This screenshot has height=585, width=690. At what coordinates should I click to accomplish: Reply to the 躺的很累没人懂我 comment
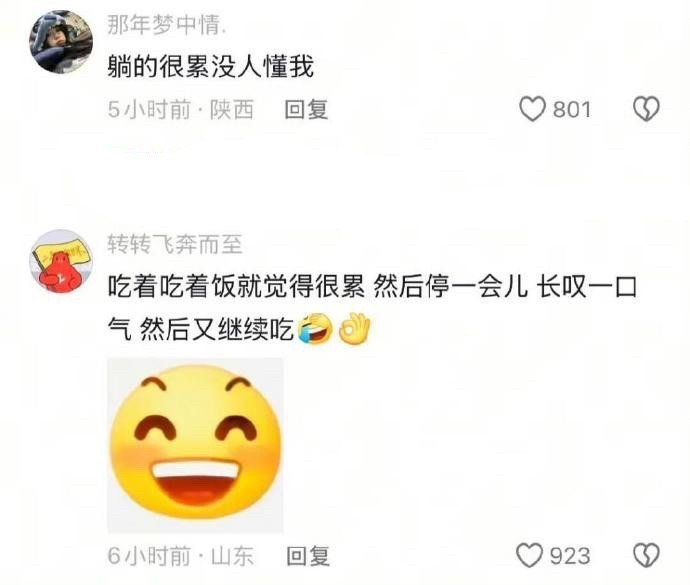coord(306,109)
